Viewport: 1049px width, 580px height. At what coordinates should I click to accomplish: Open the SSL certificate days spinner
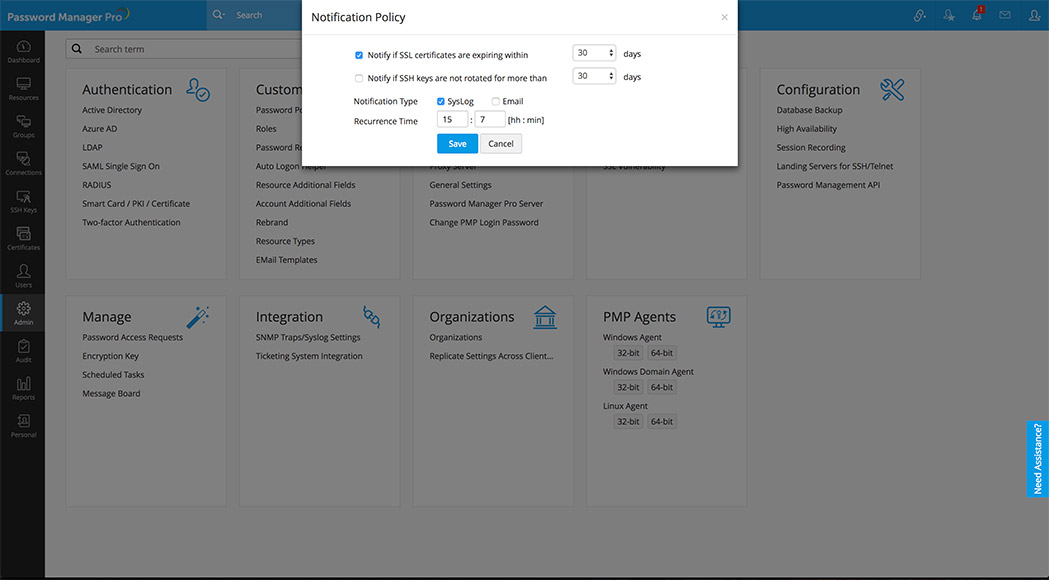coord(594,53)
